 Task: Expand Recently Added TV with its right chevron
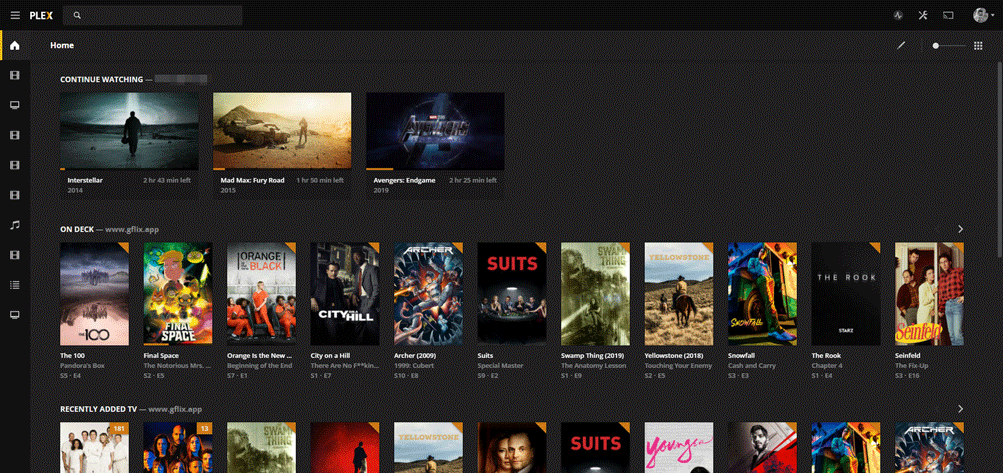[960, 409]
